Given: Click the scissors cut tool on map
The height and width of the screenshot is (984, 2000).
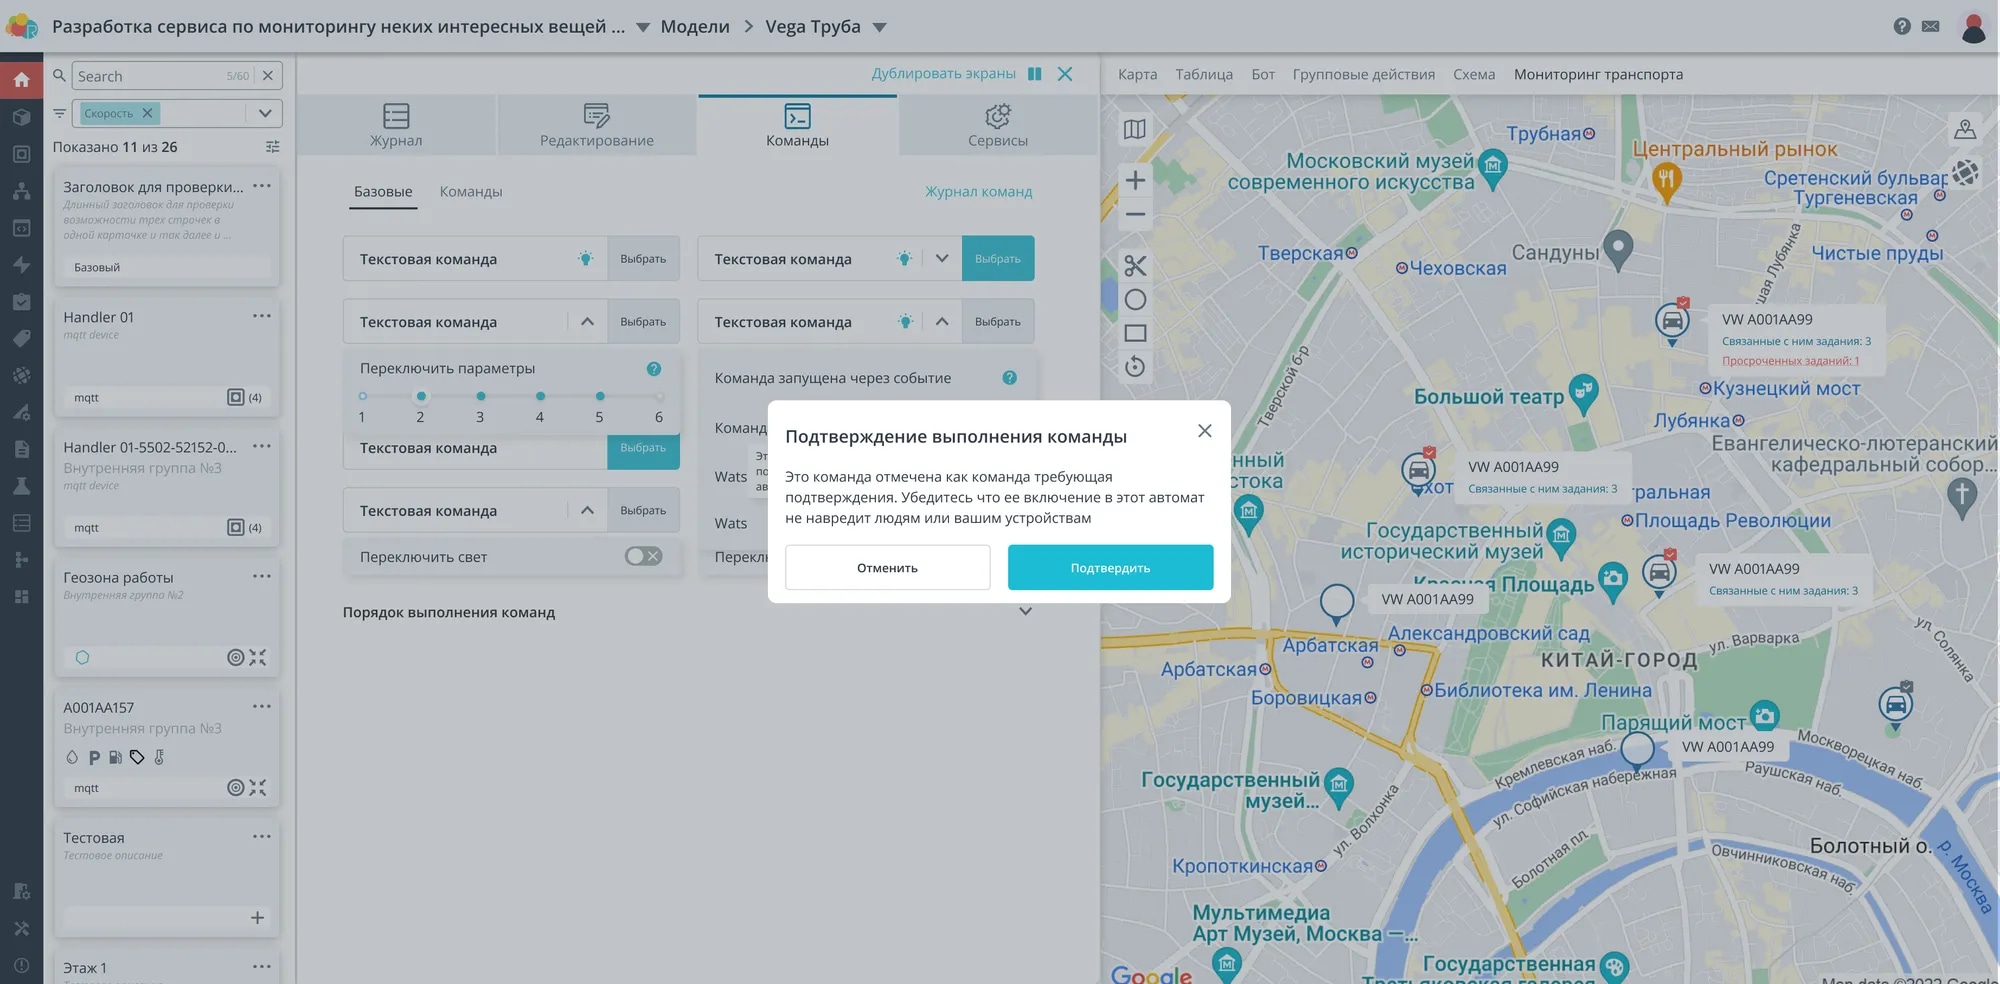Looking at the screenshot, I should click(x=1135, y=265).
